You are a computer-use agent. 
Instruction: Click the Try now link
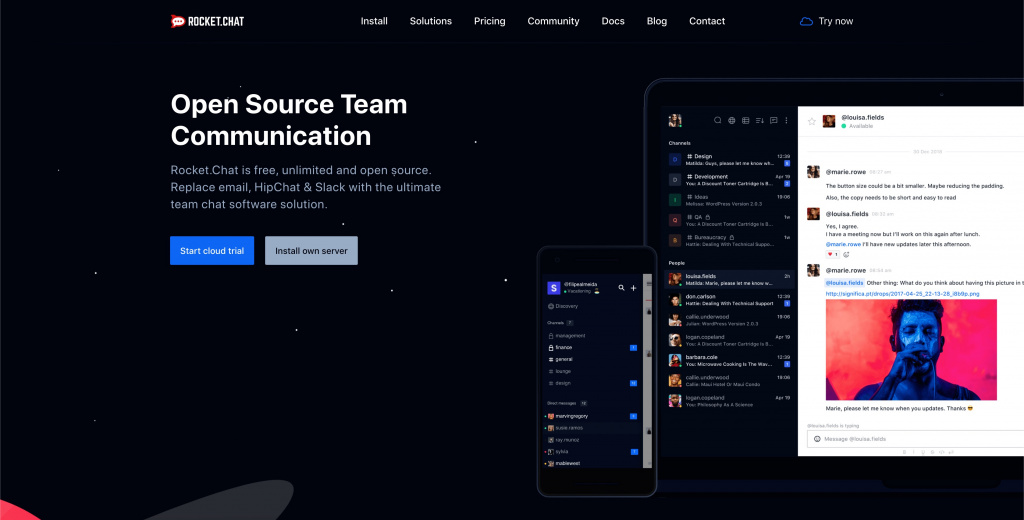835,21
